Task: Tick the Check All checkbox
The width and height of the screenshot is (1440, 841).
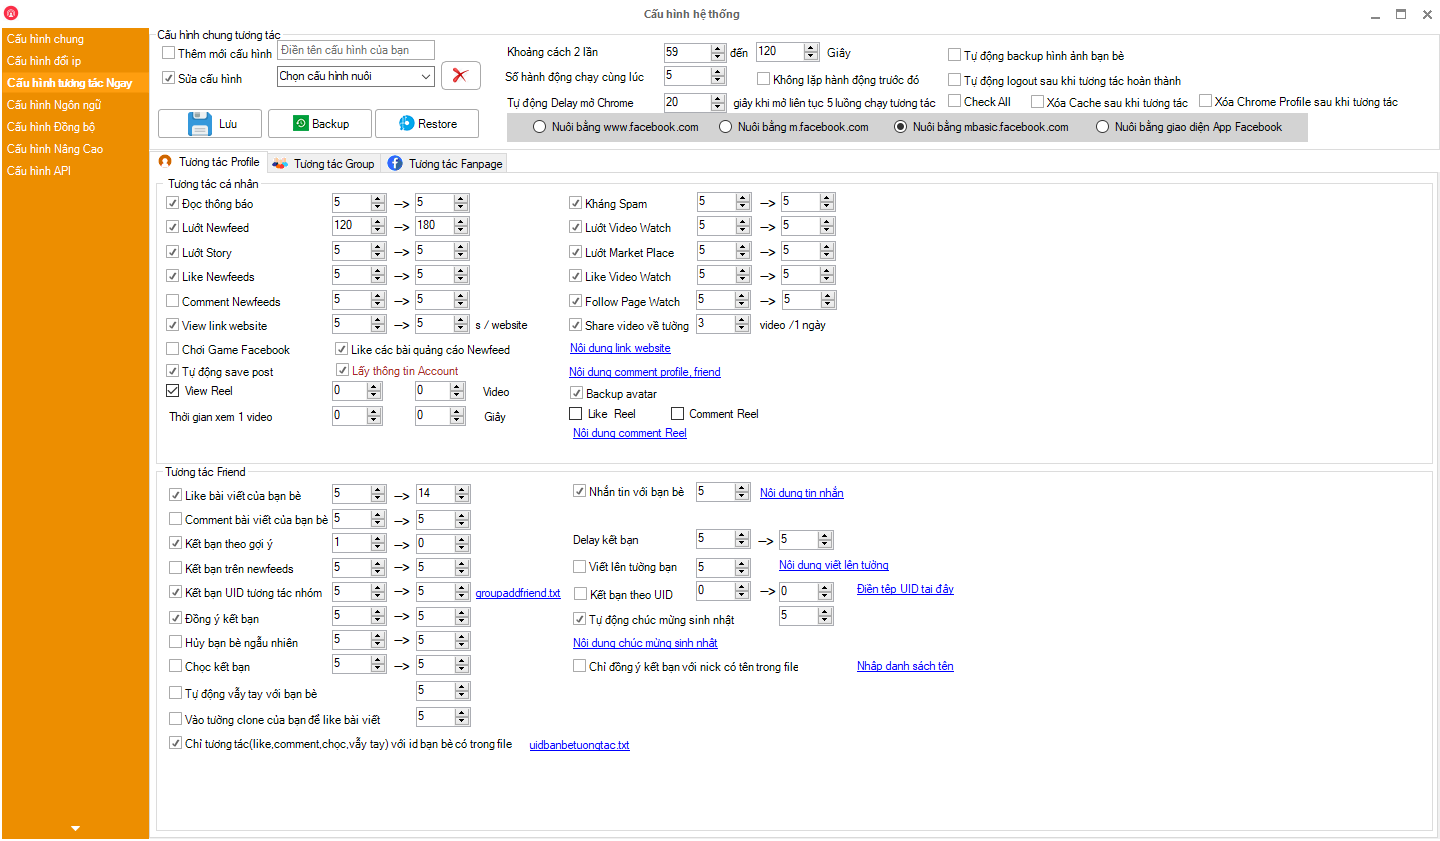Action: click(955, 101)
